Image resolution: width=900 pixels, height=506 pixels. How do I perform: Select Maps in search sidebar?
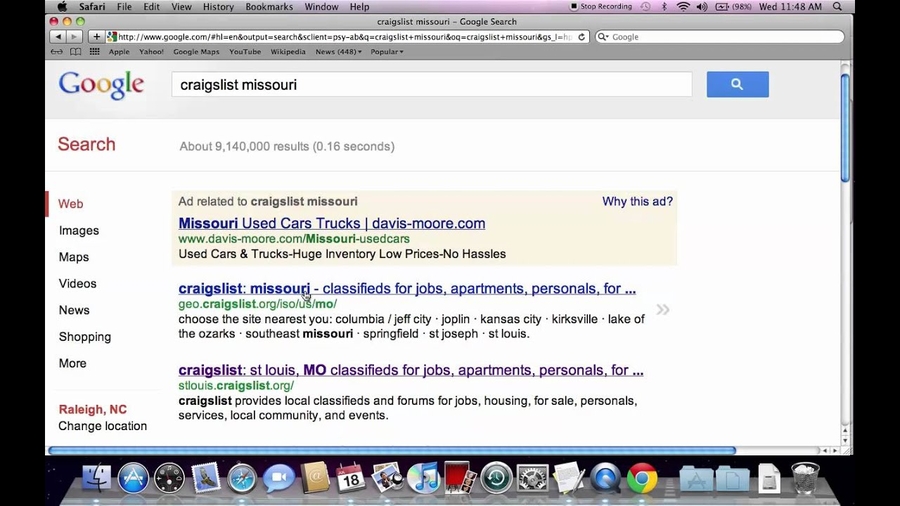point(73,257)
